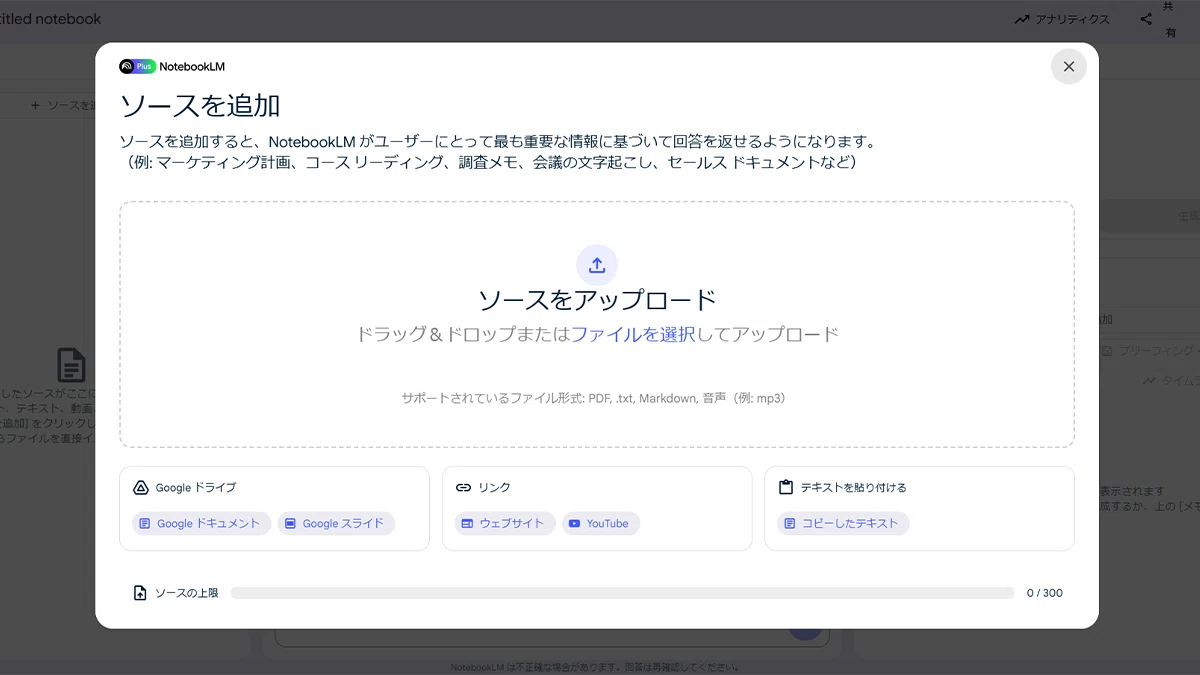Click the notebook title in background header
The image size is (1200, 675).
point(49,19)
